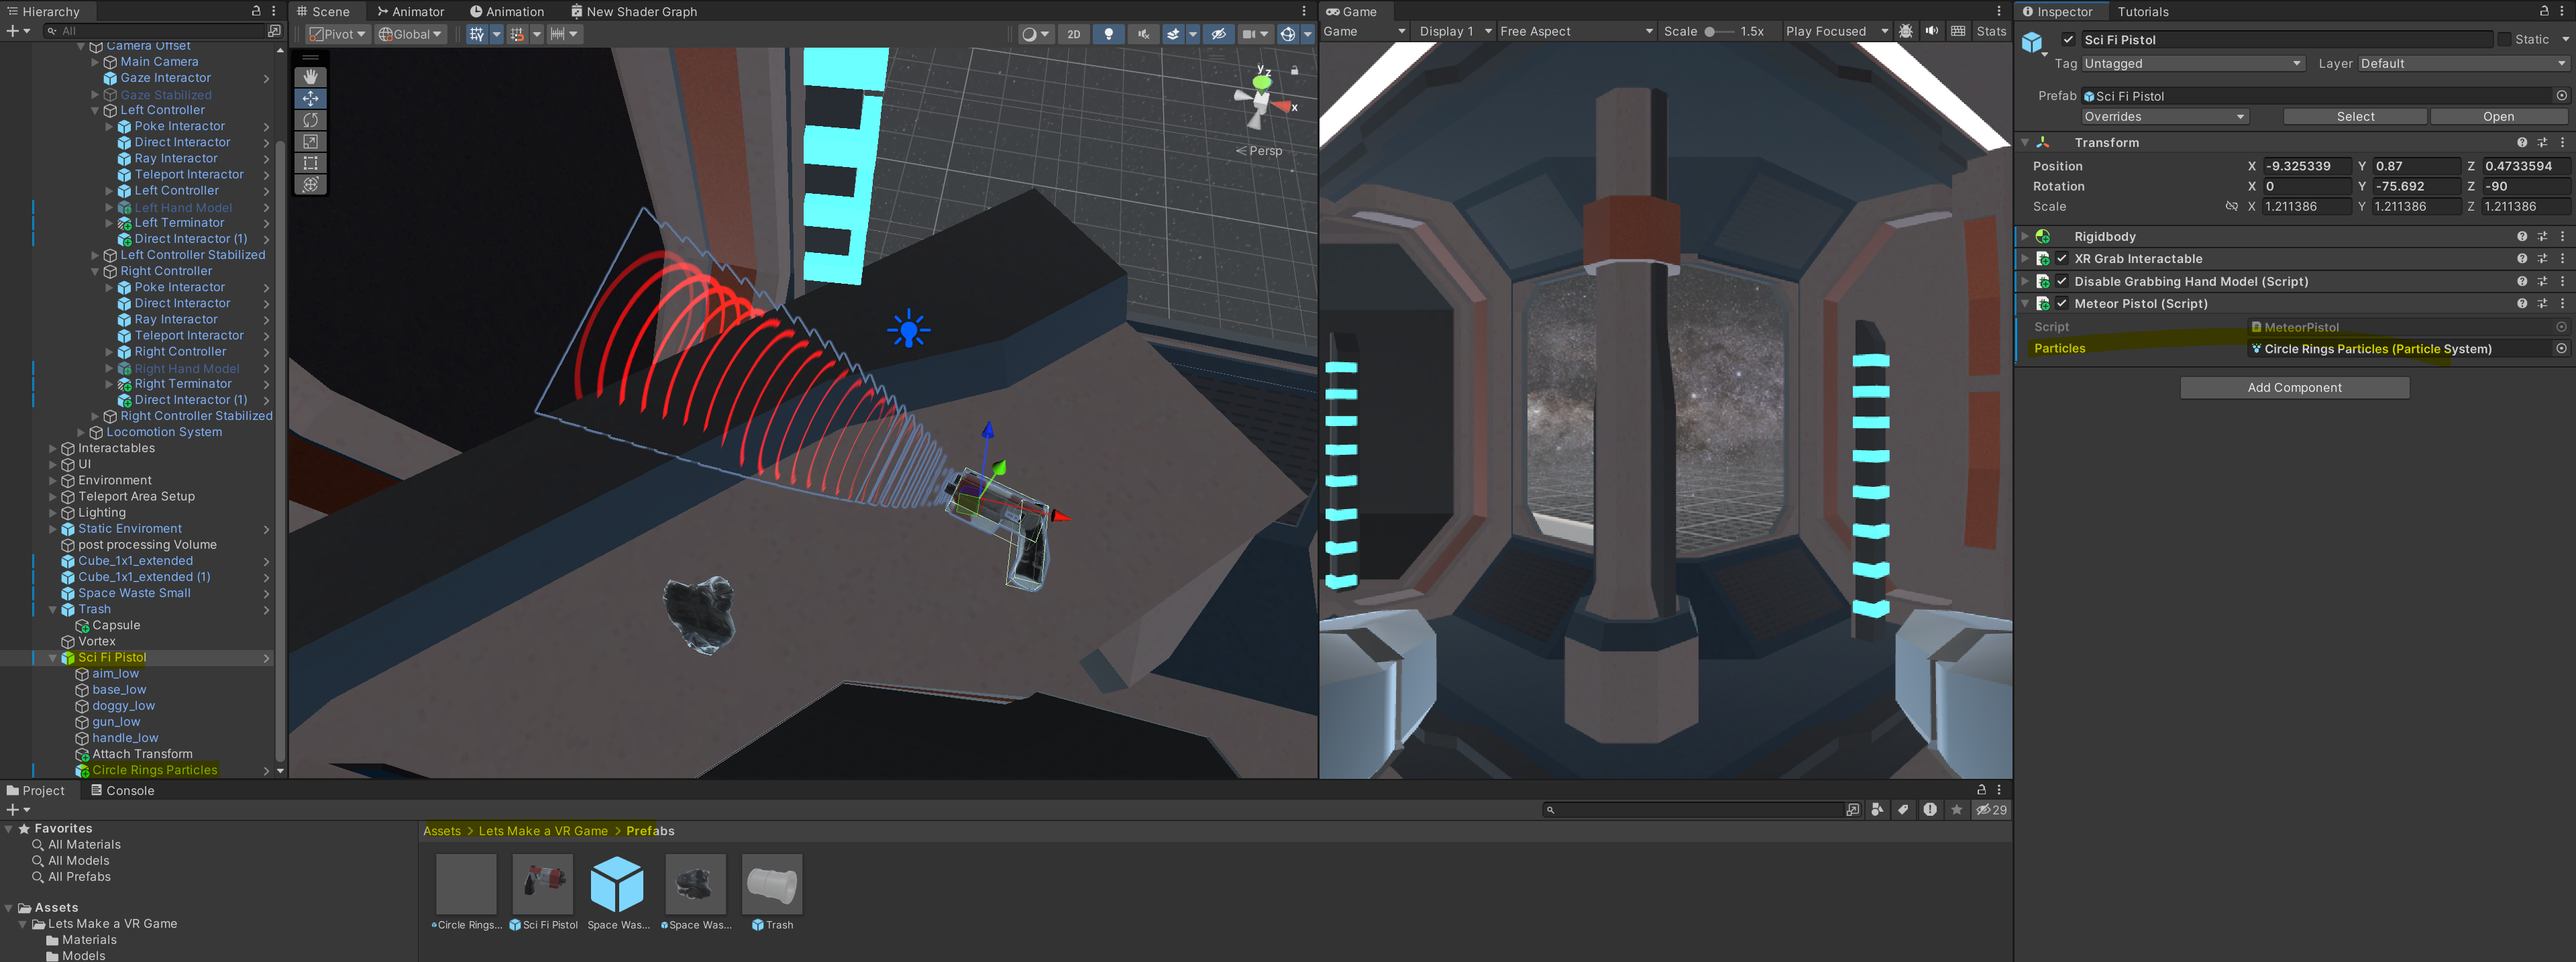Screen dimensions: 2576x962
Task: Select the Scale tool
Action: pos(310,142)
